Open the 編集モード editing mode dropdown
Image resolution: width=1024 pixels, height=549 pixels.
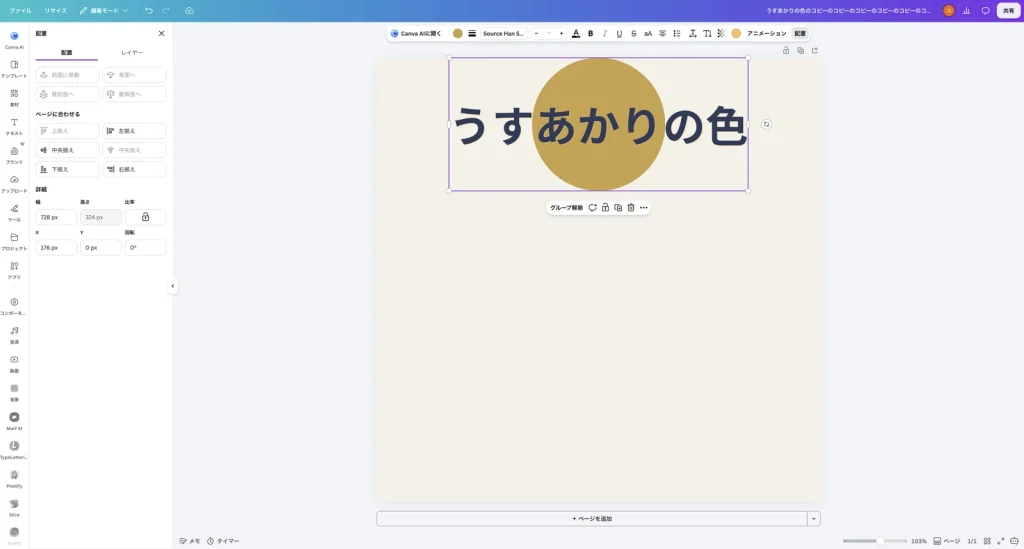(104, 10)
